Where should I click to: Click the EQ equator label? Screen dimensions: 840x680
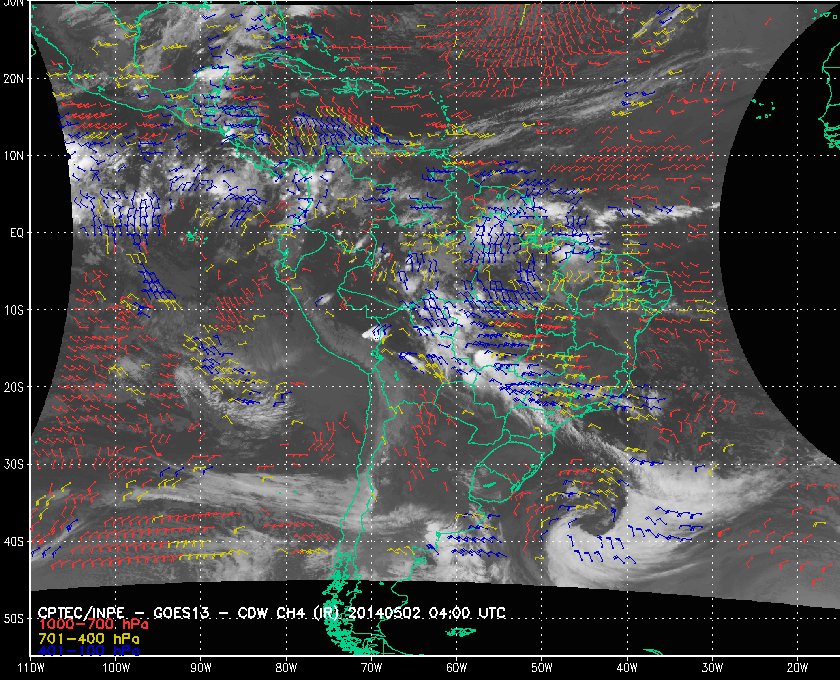point(17,233)
